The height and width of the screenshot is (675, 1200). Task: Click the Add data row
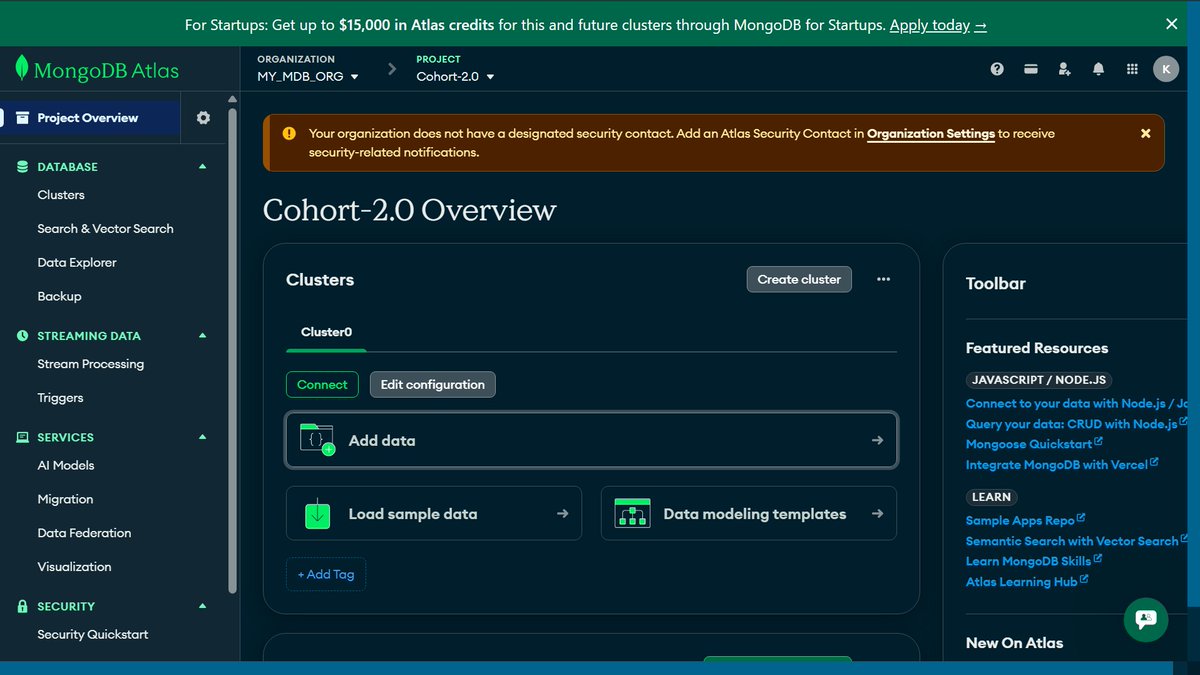[x=591, y=440]
